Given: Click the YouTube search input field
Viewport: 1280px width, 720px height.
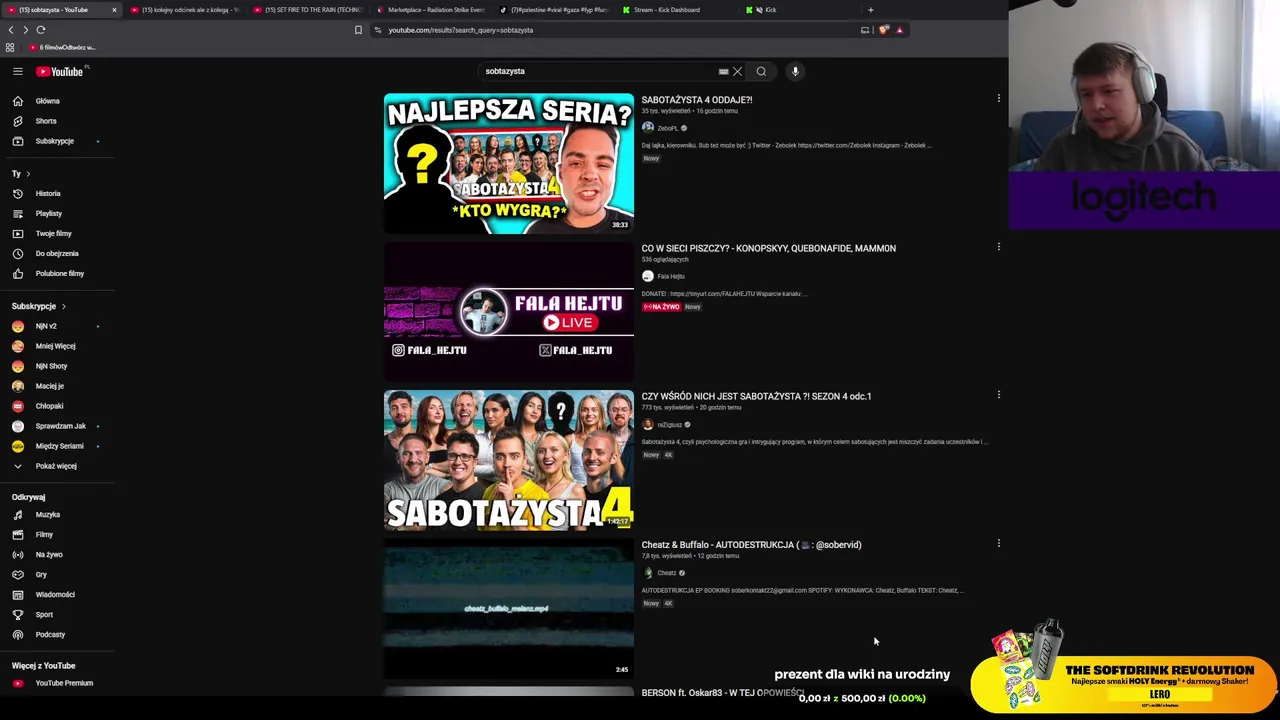Looking at the screenshot, I should click(x=598, y=71).
